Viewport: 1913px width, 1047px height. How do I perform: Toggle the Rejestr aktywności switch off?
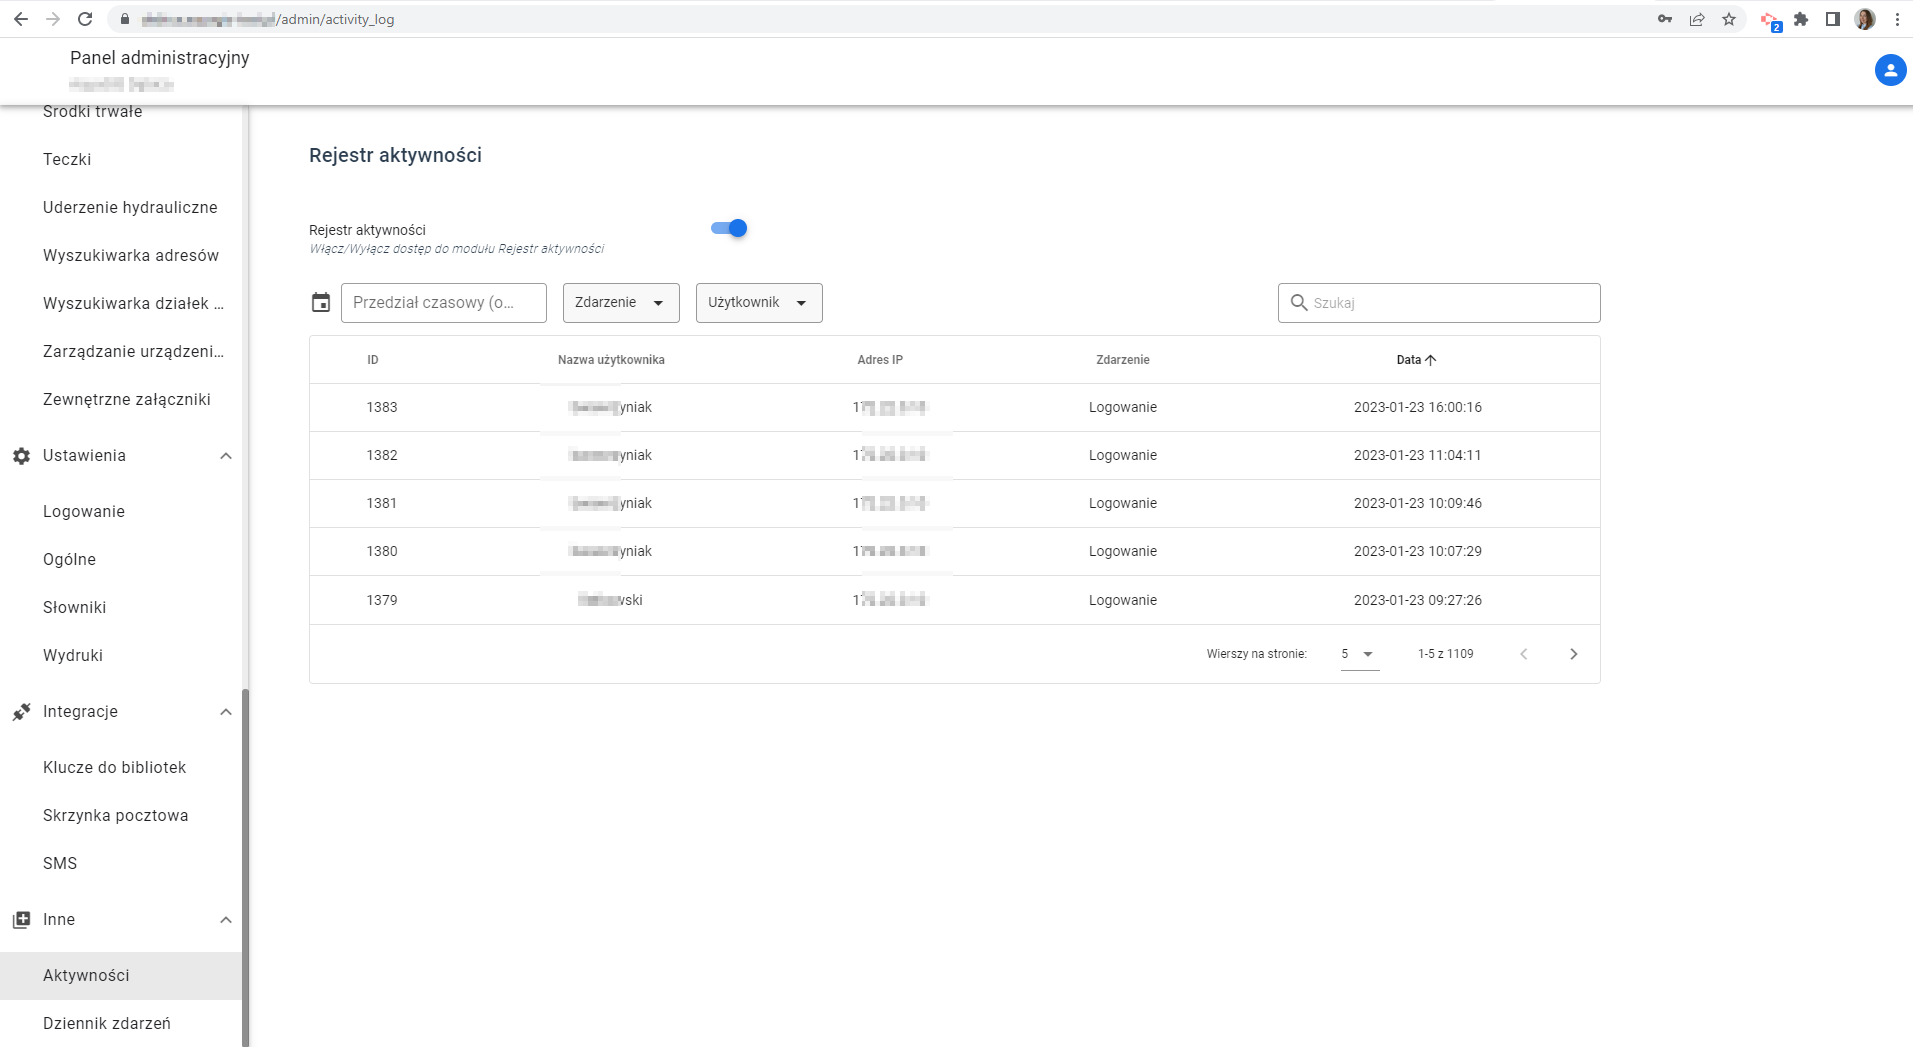click(729, 229)
